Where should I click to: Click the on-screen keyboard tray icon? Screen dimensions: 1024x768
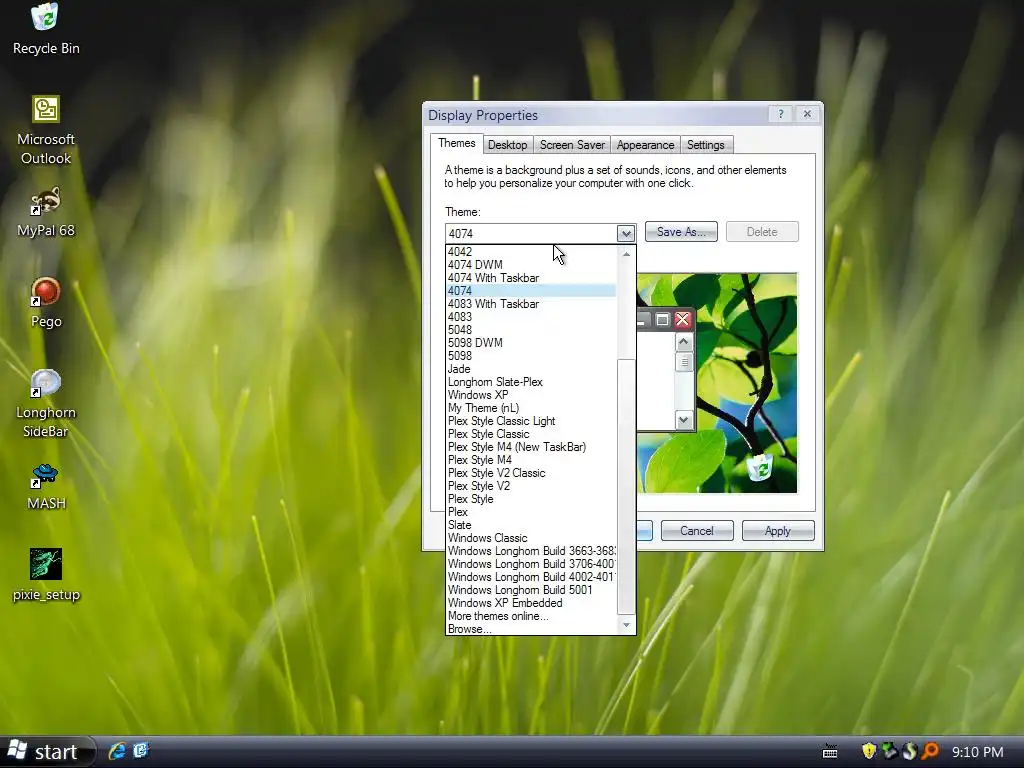point(830,752)
